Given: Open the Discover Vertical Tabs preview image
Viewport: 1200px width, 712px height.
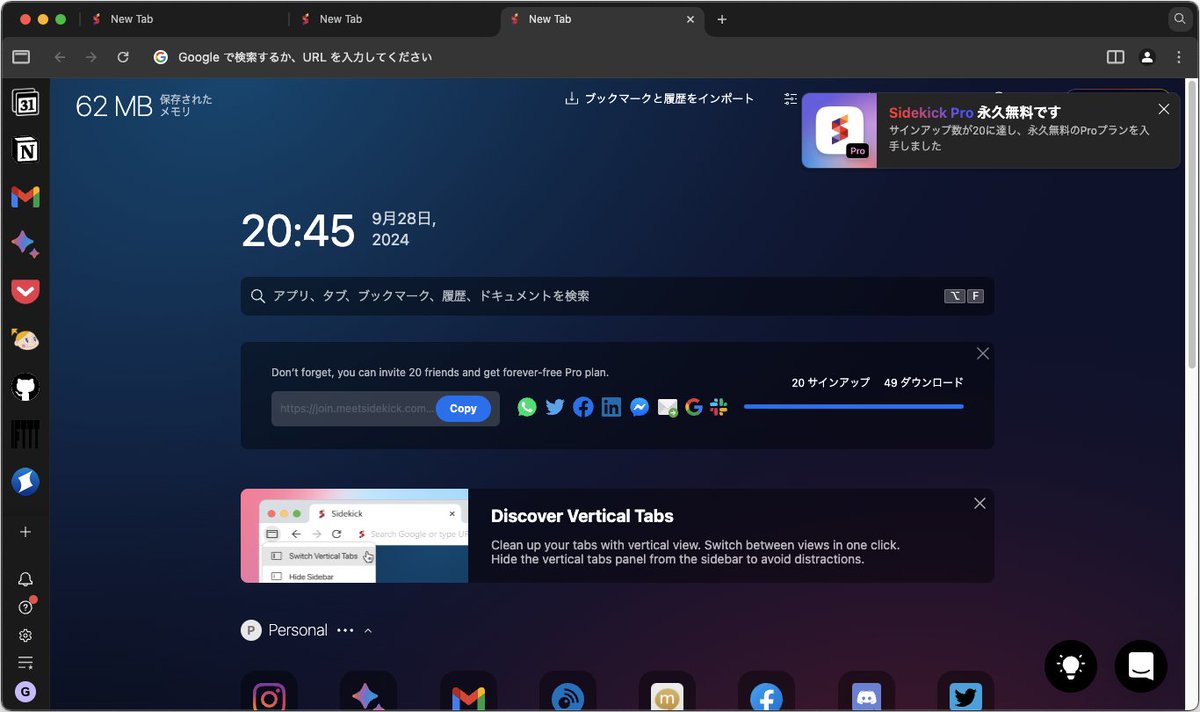Looking at the screenshot, I should click(x=354, y=536).
